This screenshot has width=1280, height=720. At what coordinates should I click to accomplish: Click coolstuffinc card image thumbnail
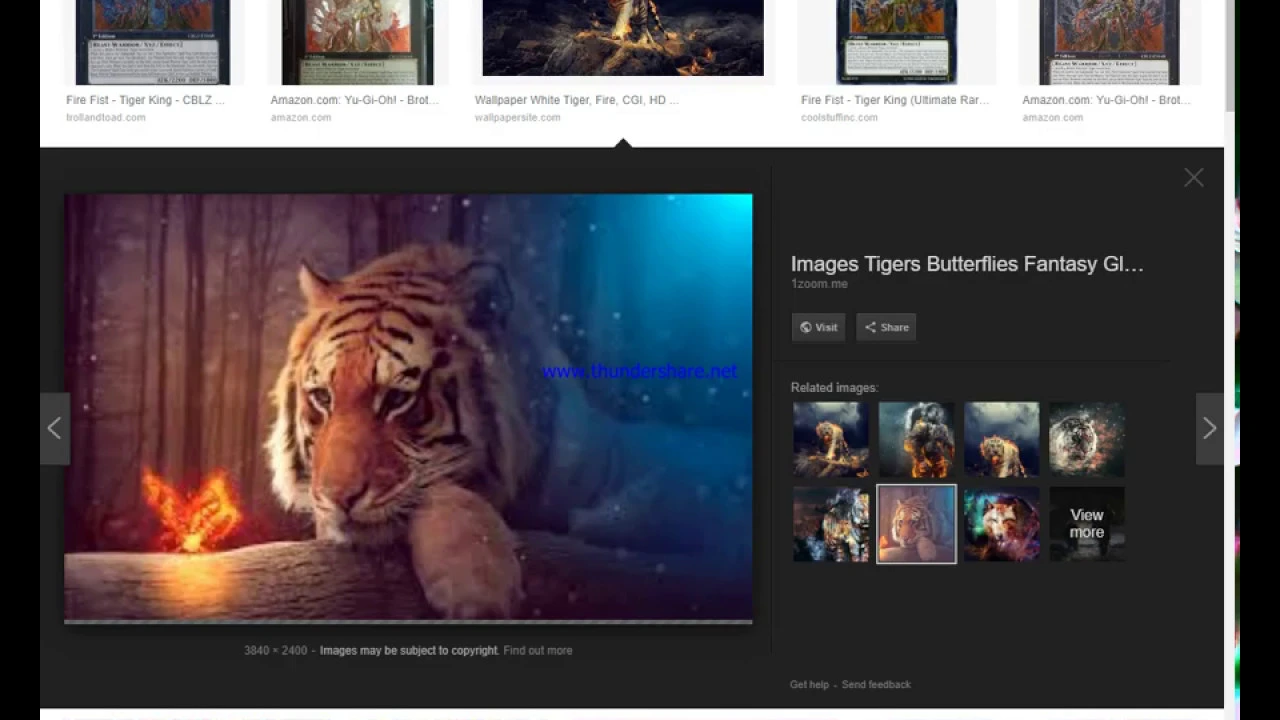(x=896, y=42)
